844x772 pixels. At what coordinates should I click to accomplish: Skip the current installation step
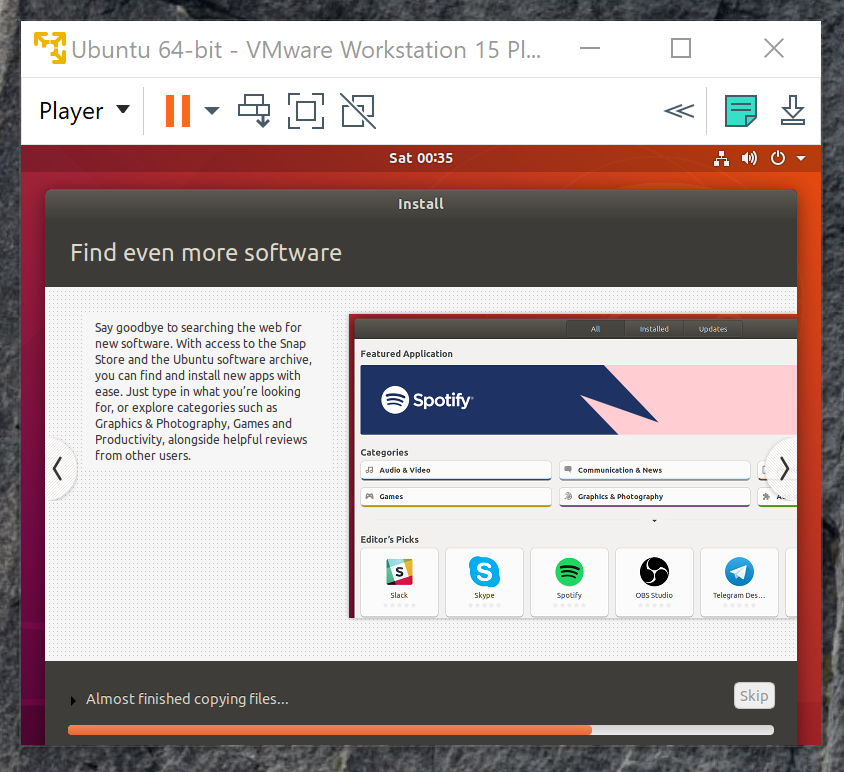point(754,696)
